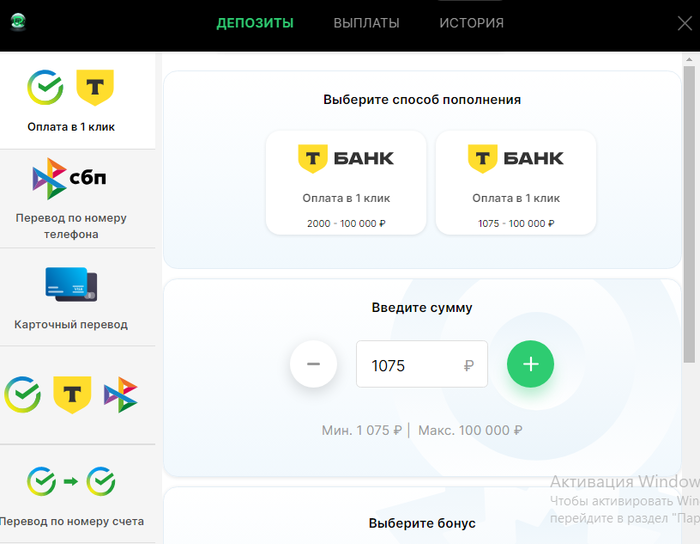Click the SBP icon in the three-logo sidebar item
Viewport: 700px width, 544px height.
tap(121, 395)
